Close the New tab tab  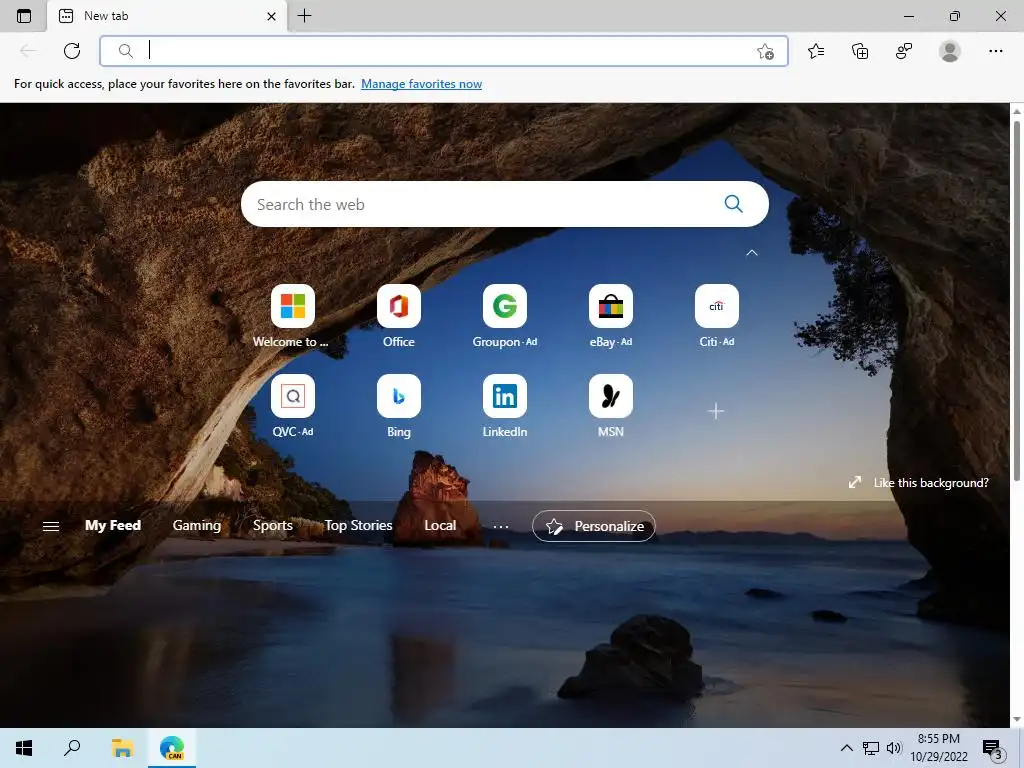tap(272, 16)
